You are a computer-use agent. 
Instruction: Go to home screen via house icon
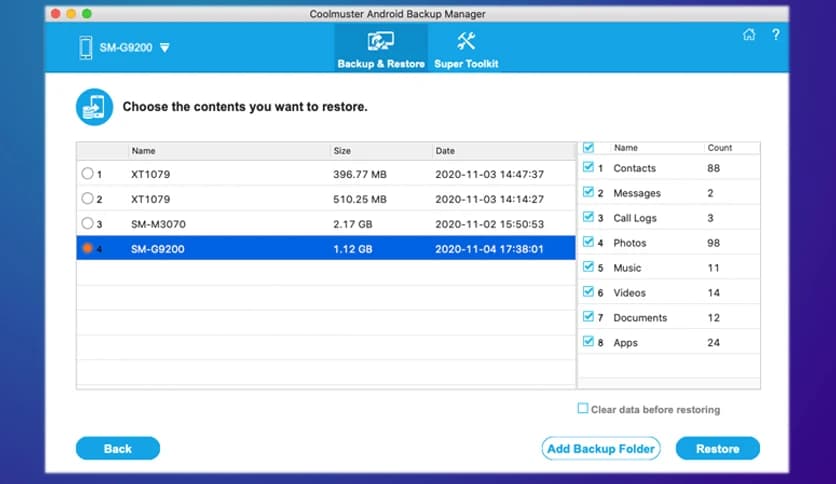pyautogui.click(x=749, y=35)
